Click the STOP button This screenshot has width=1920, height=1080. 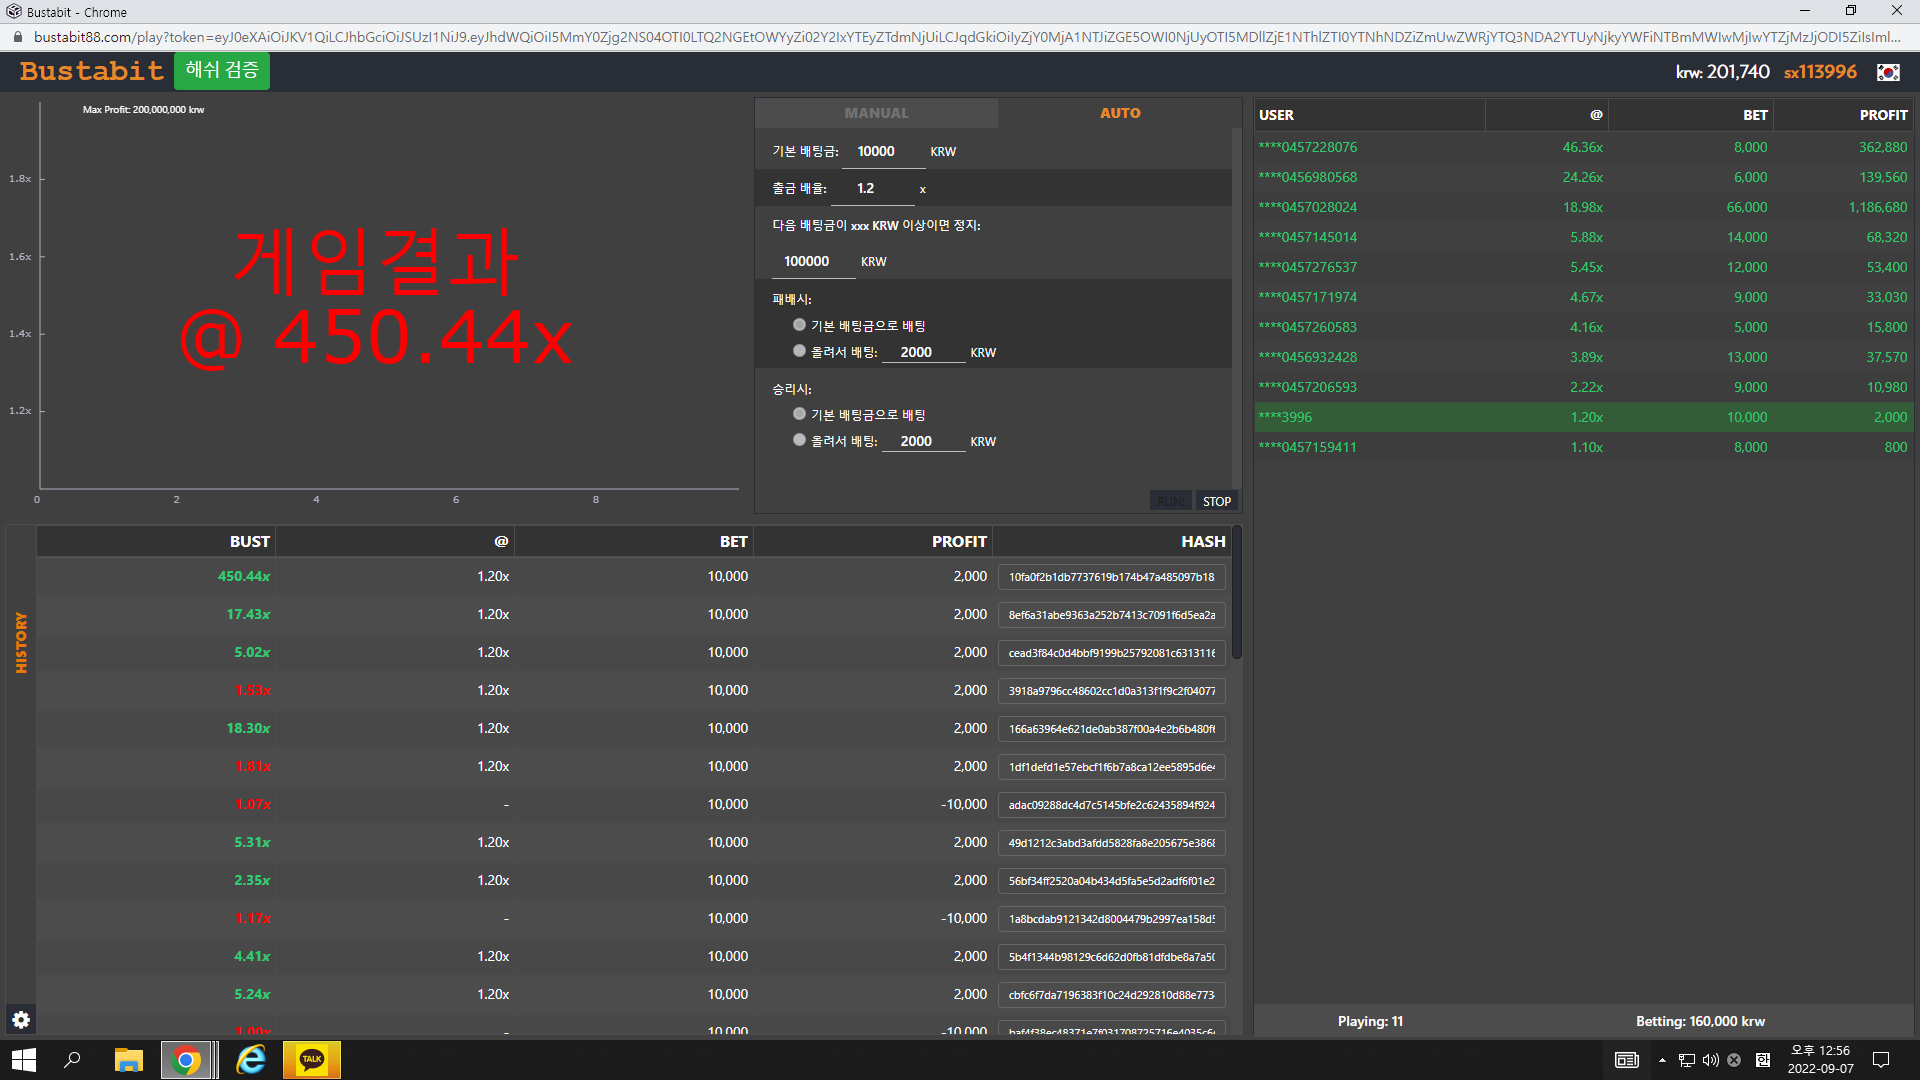coord(1216,501)
